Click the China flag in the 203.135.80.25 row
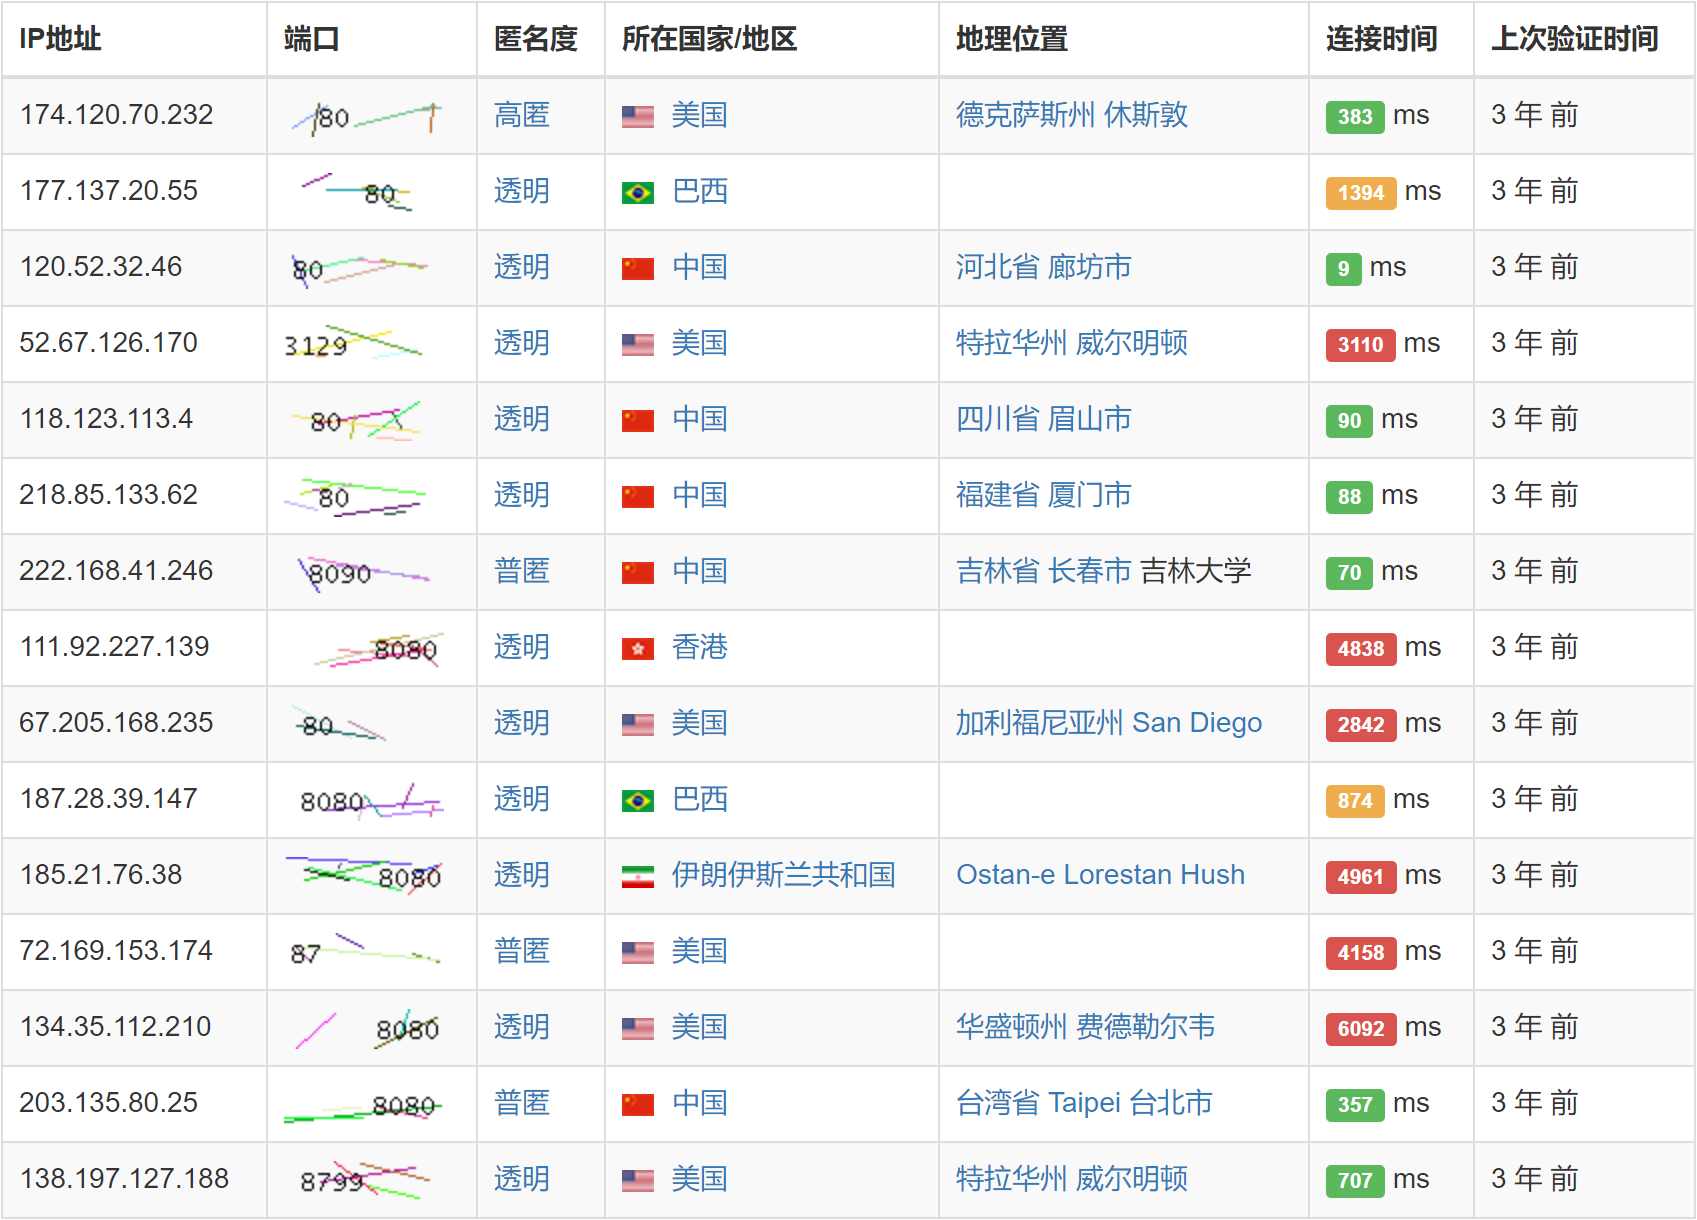 pyautogui.click(x=637, y=1104)
